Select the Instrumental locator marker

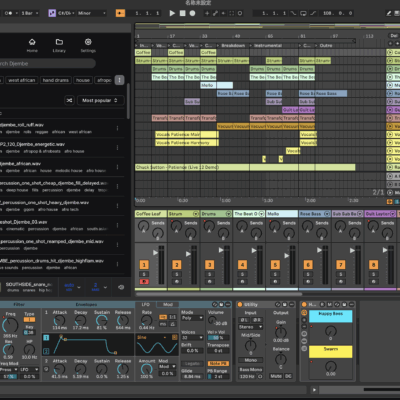pyautogui.click(x=268, y=45)
